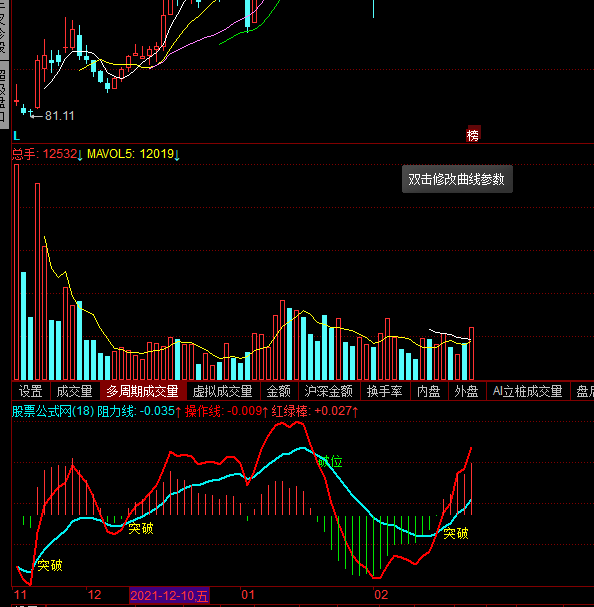Open the AI立桩成交量 tab
The width and height of the screenshot is (594, 607).
527,391
